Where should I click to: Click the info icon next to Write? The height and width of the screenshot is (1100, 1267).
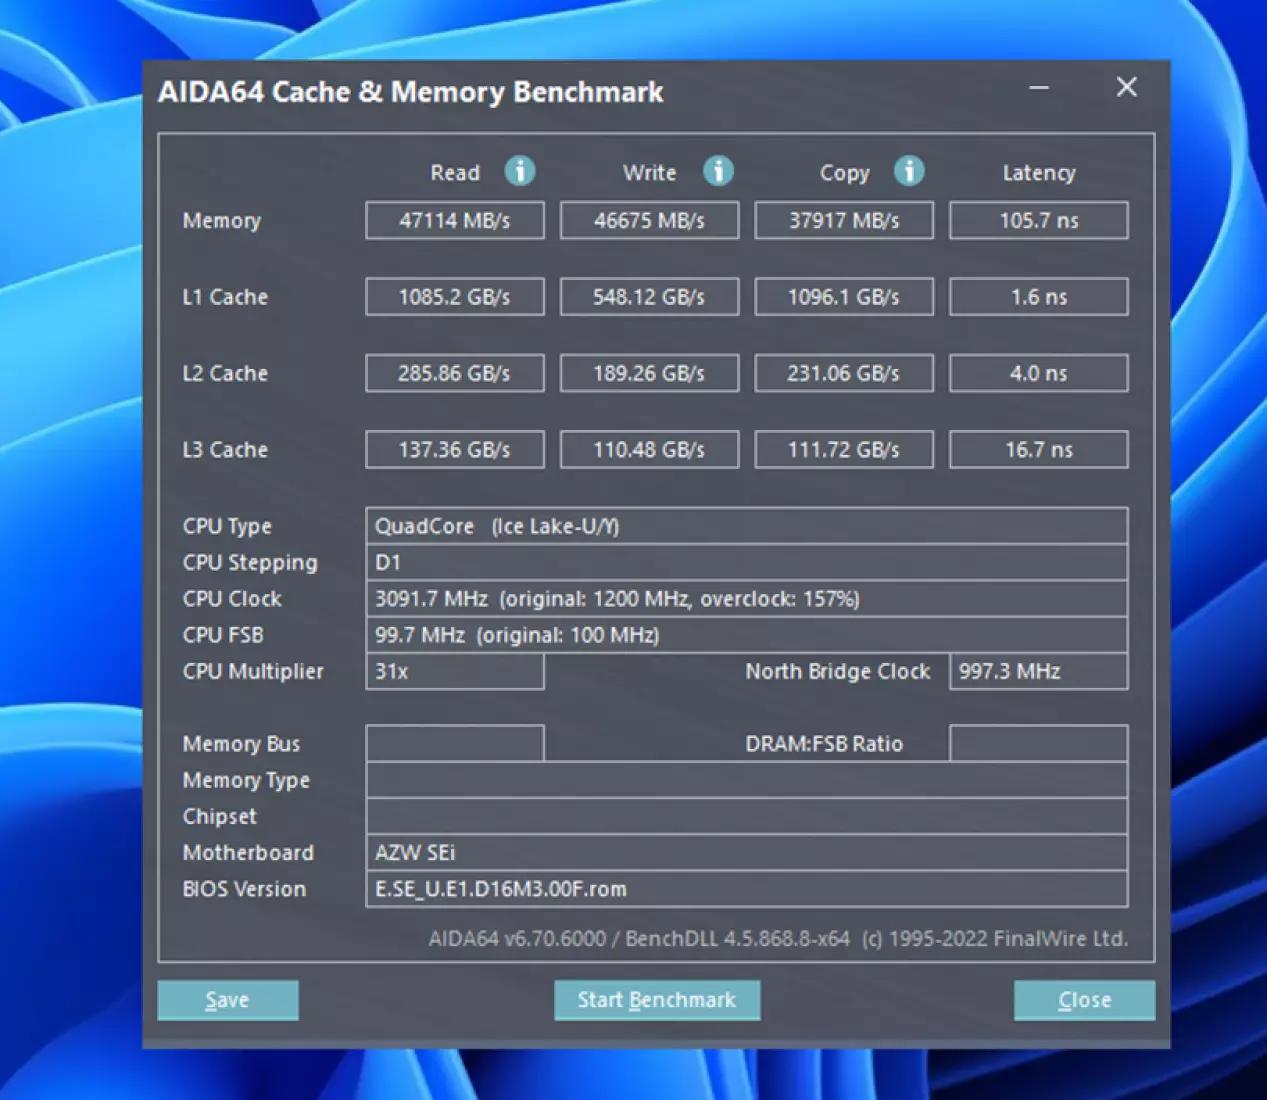[x=718, y=172]
